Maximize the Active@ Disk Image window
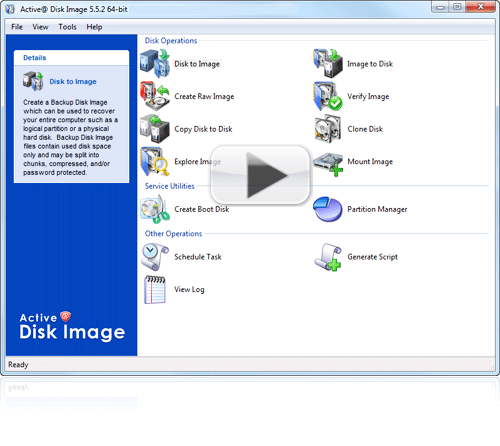The height and width of the screenshot is (446, 500). (457, 7)
